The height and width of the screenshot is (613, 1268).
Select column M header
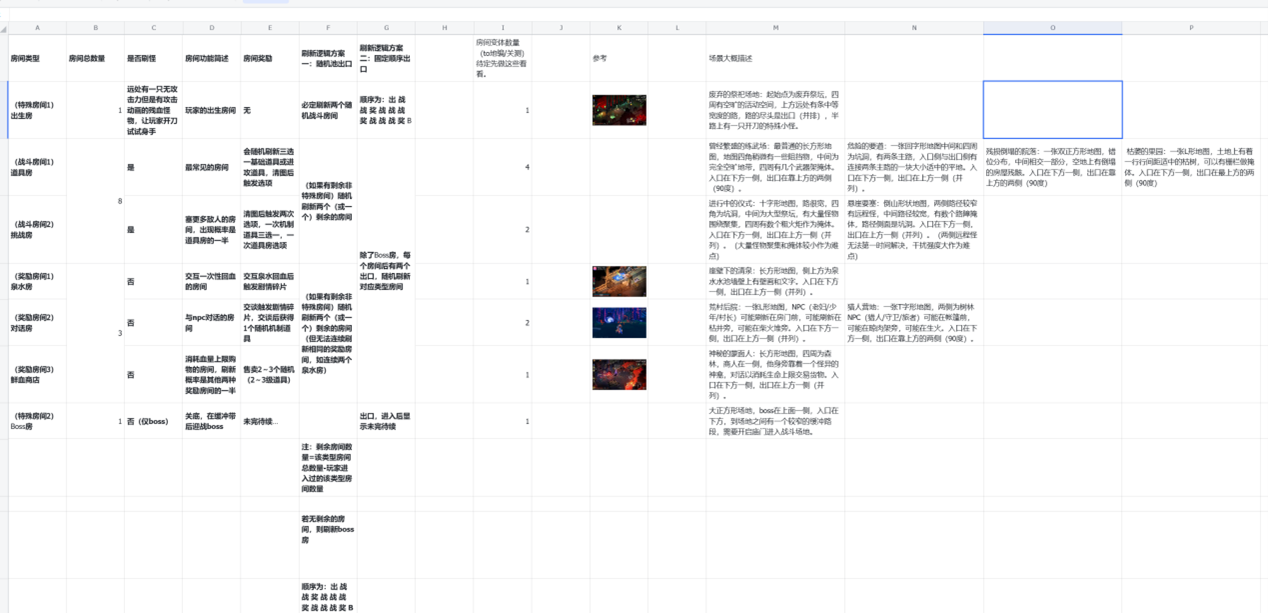point(775,28)
